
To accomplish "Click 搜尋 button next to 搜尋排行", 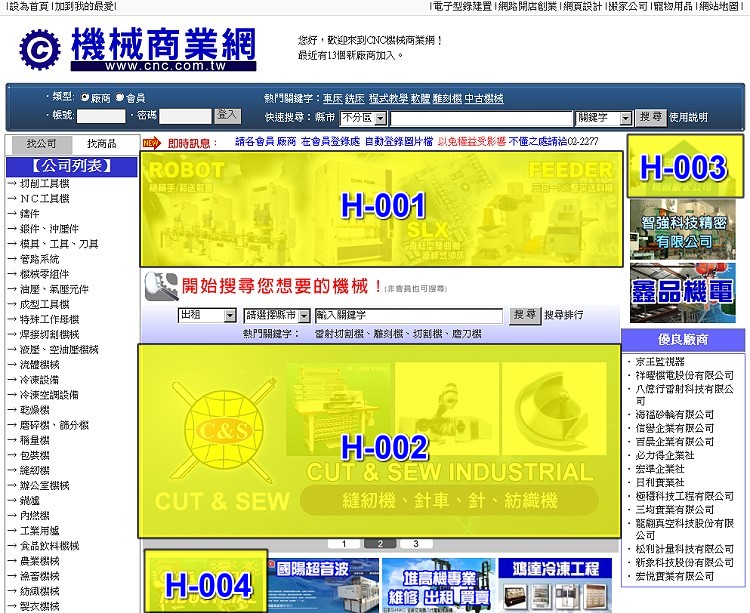I will point(525,315).
